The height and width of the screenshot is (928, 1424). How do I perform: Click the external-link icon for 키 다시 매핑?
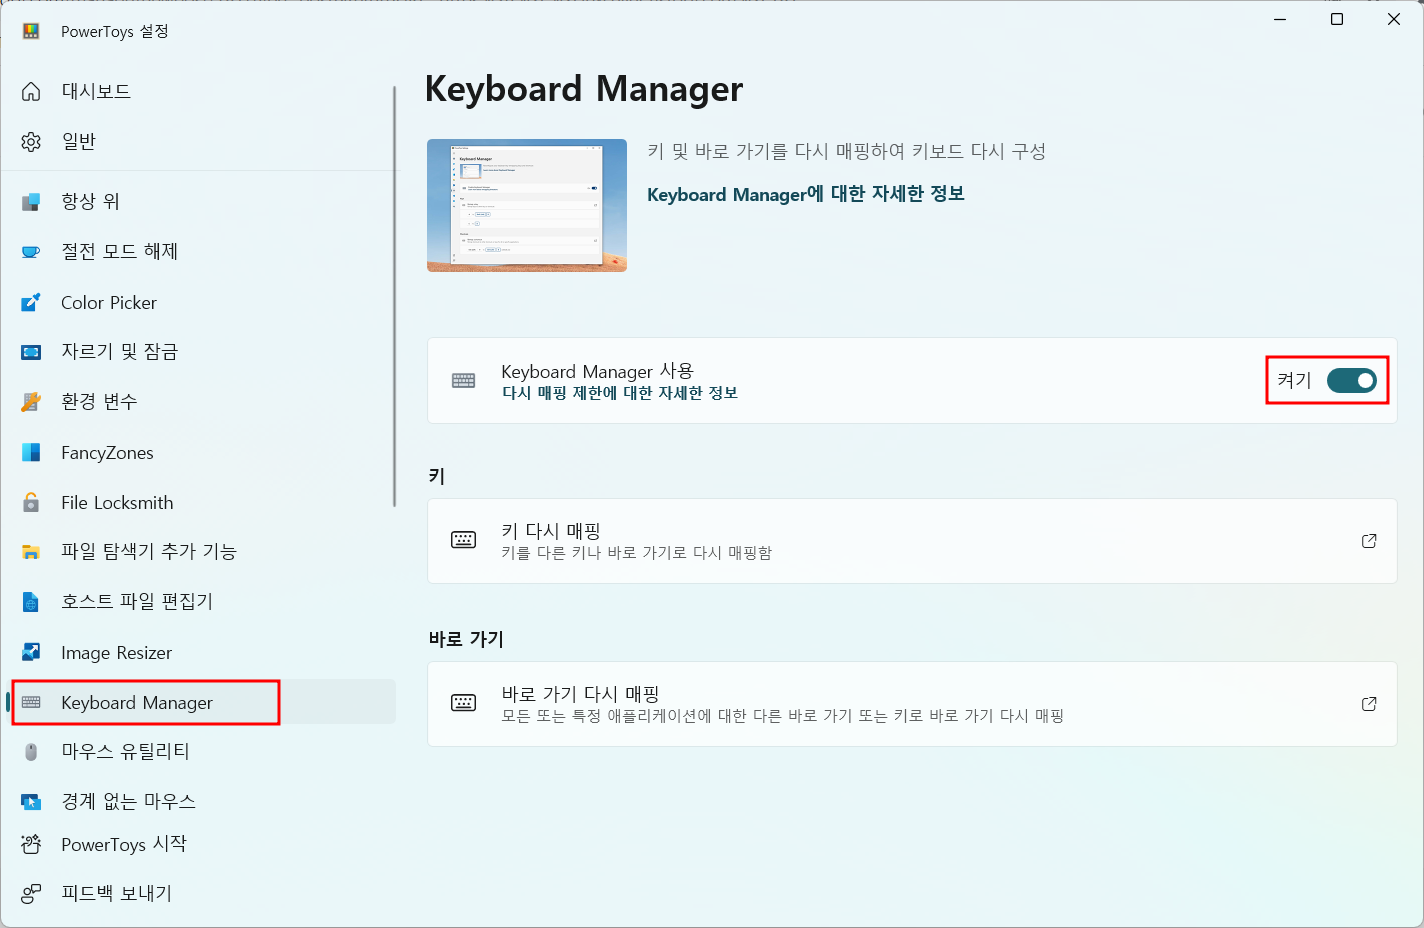click(x=1369, y=541)
